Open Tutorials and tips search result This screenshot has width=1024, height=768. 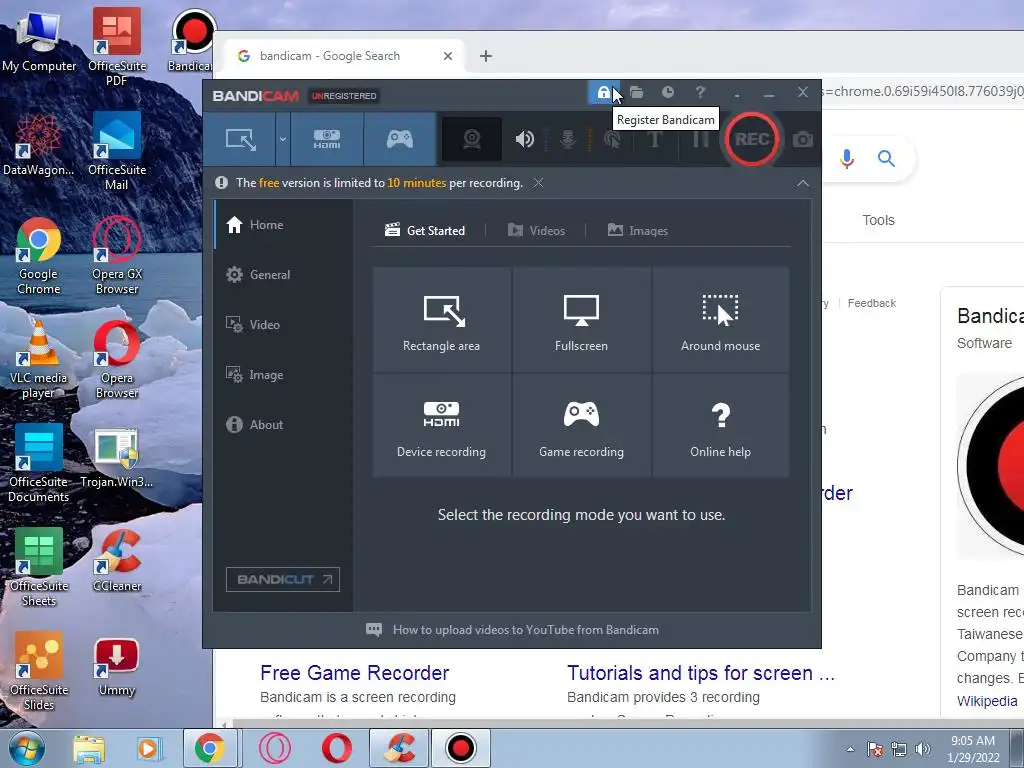pos(701,673)
